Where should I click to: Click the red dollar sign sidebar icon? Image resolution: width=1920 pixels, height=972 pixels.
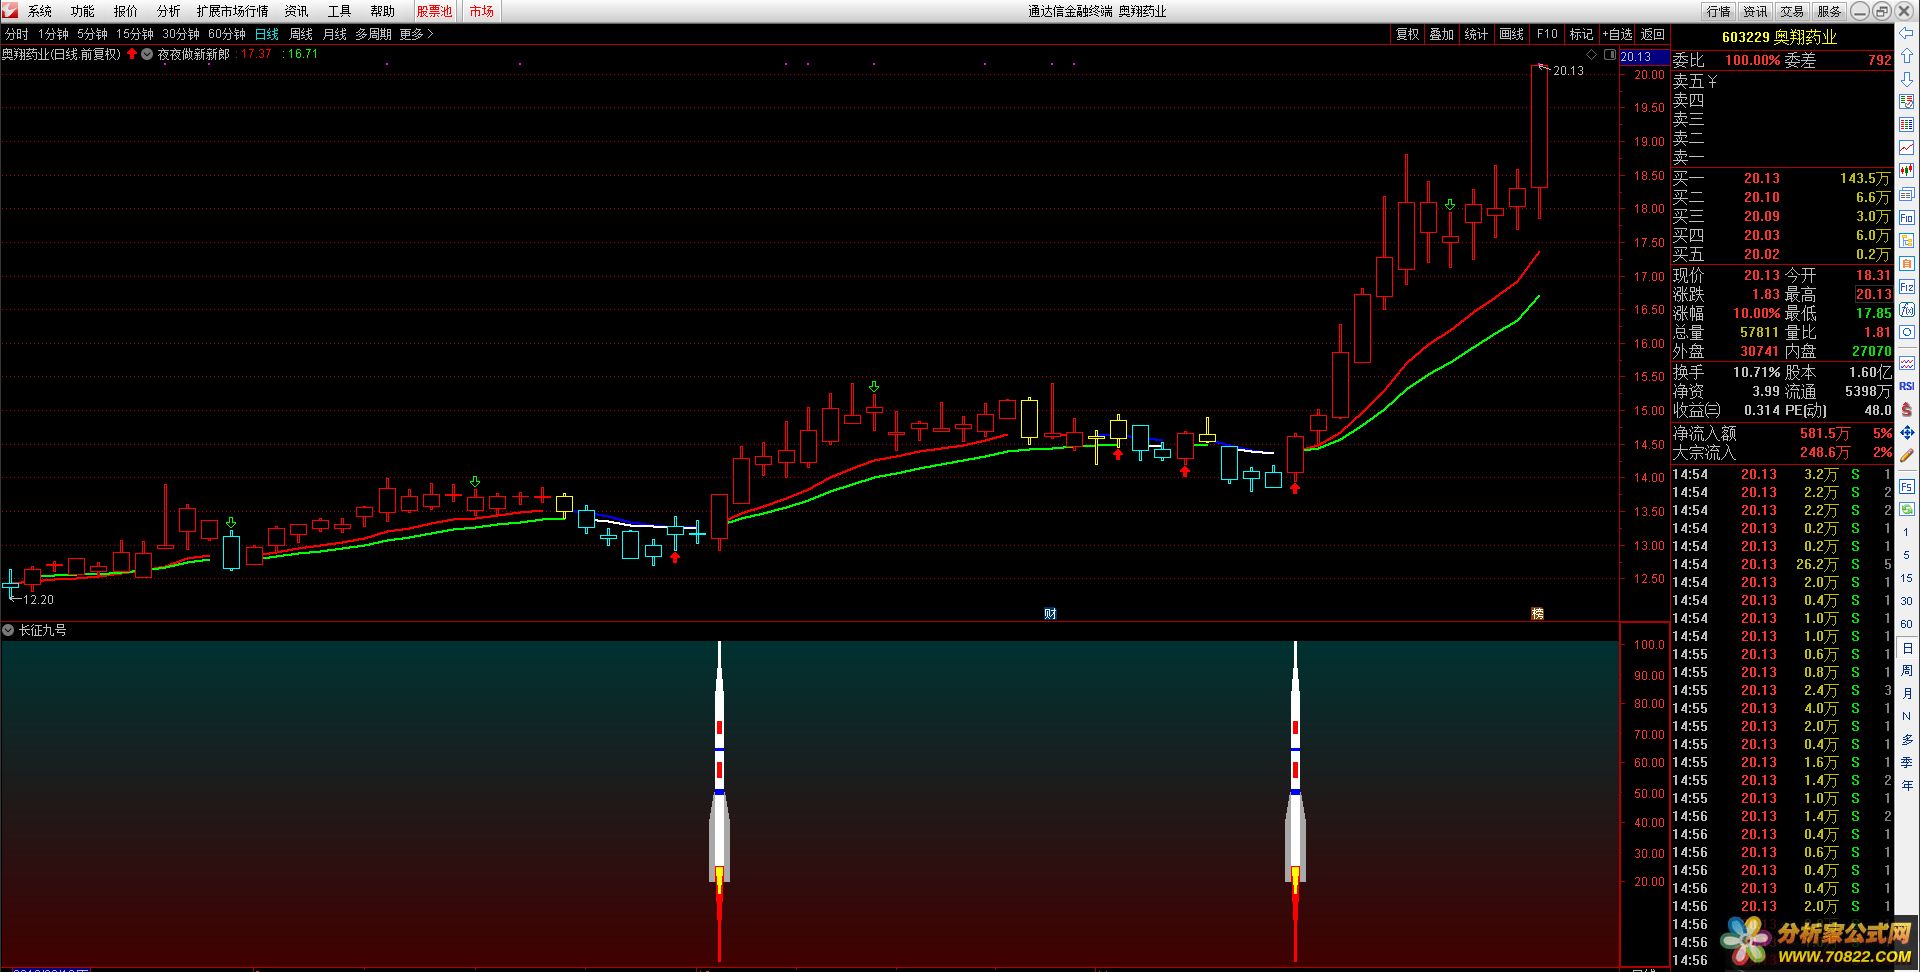point(1907,409)
